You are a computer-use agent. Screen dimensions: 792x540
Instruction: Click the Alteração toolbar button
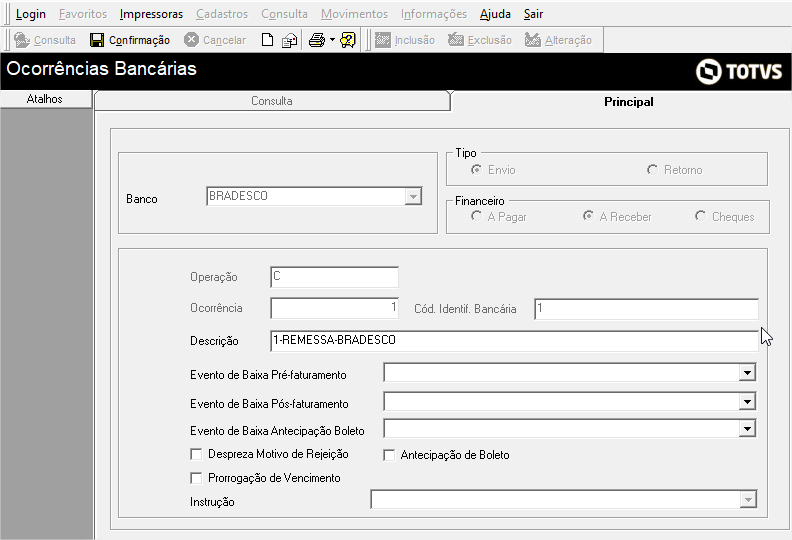pos(558,40)
